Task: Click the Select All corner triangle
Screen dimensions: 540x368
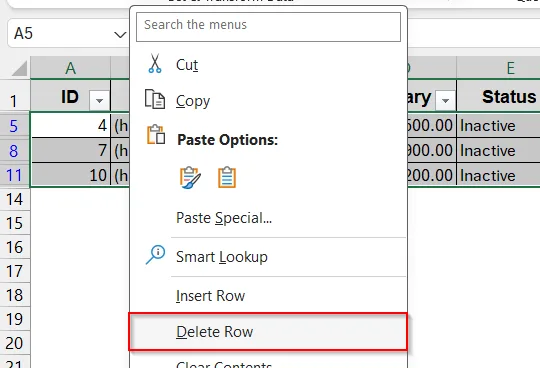Action: pos(19,68)
